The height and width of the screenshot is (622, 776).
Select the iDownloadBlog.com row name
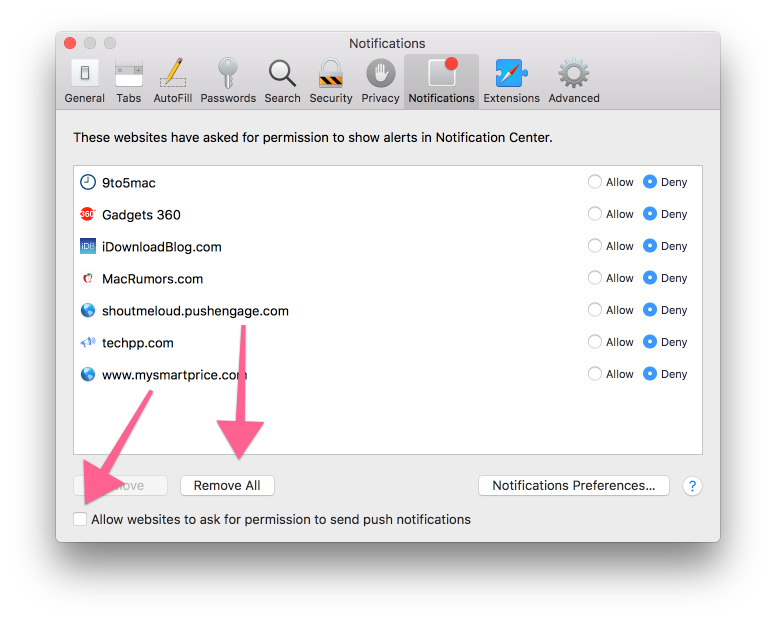[x=162, y=246]
